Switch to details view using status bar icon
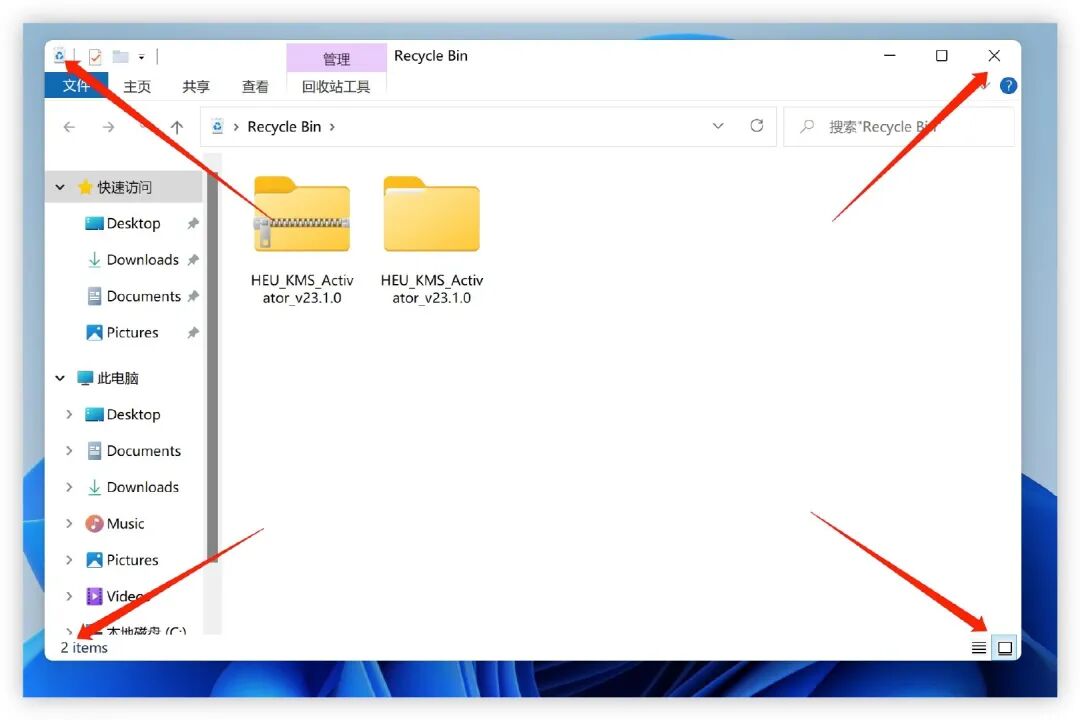 pos(978,647)
